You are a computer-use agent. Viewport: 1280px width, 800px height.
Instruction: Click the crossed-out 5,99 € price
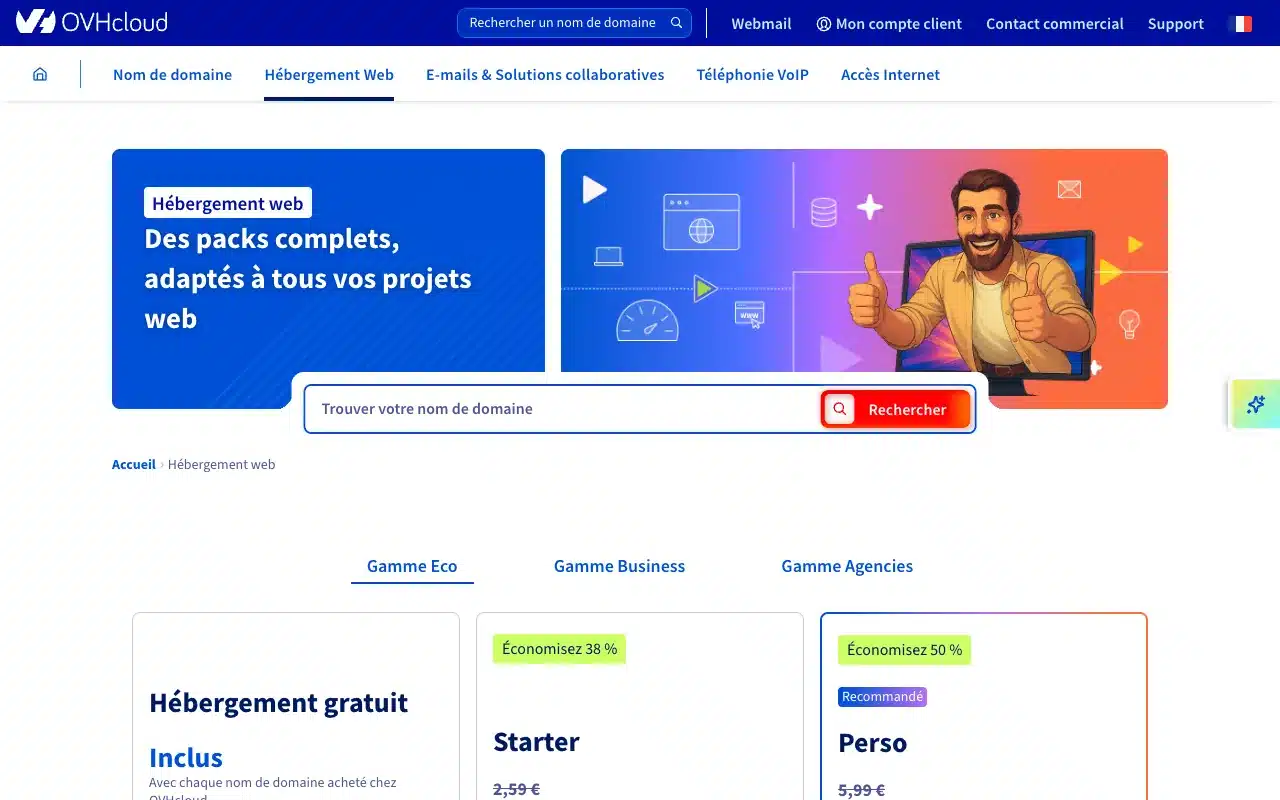861,790
